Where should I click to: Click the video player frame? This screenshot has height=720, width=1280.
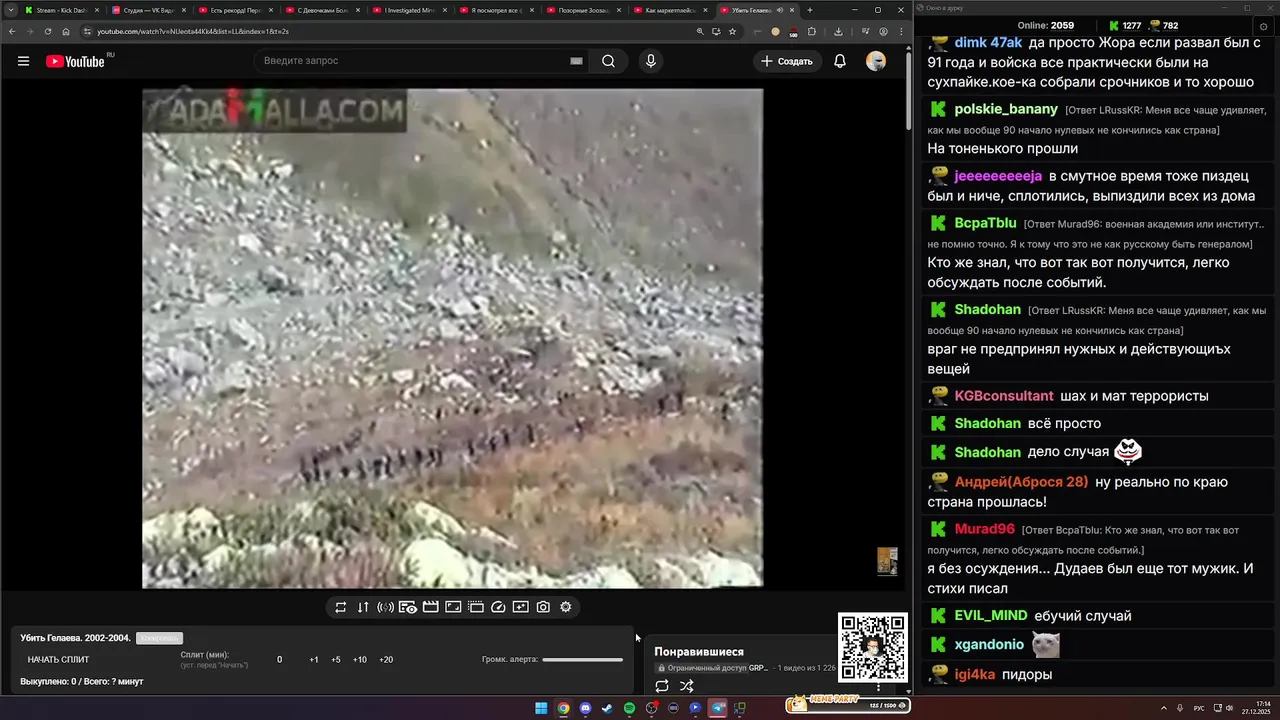coord(452,338)
